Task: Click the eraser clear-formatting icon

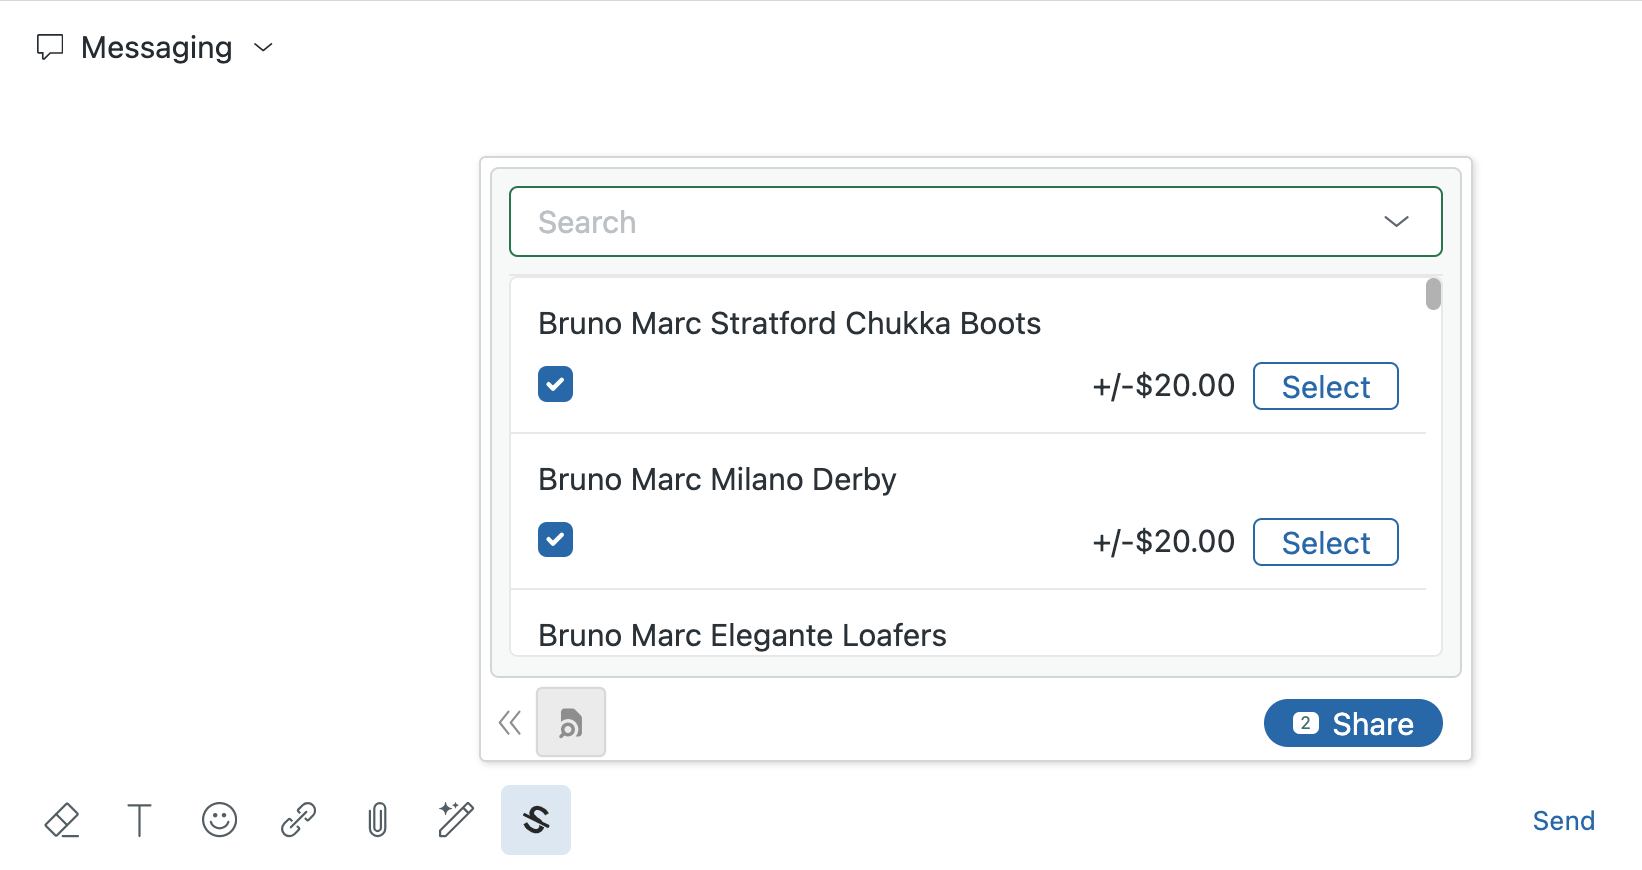Action: 62,820
